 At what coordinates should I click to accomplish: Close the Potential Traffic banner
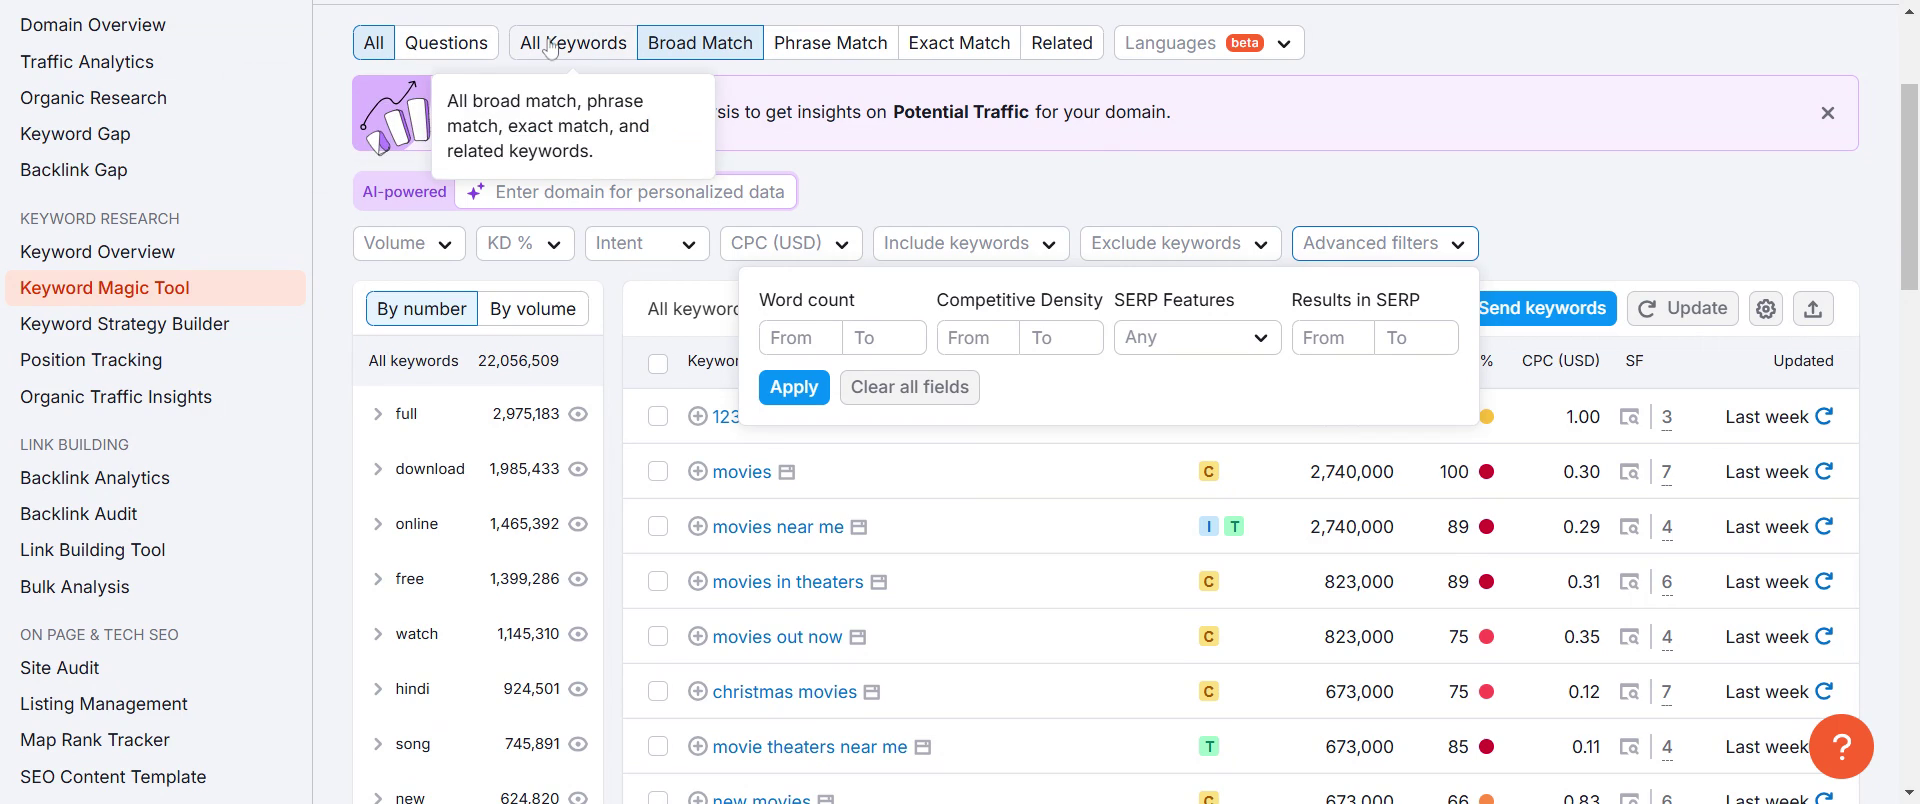tap(1827, 113)
